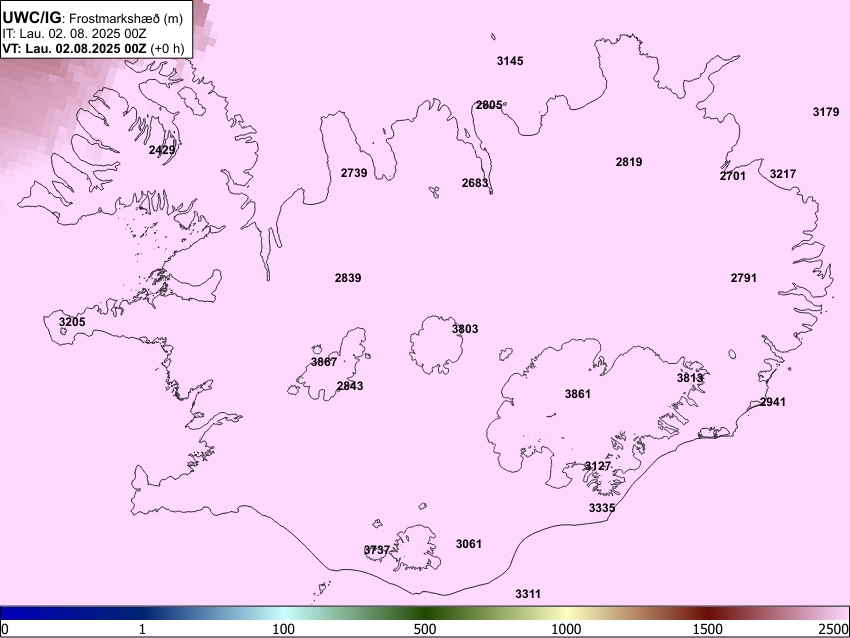Click the 3861 value on Vatnajökull
The width and height of the screenshot is (850, 638).
[578, 394]
